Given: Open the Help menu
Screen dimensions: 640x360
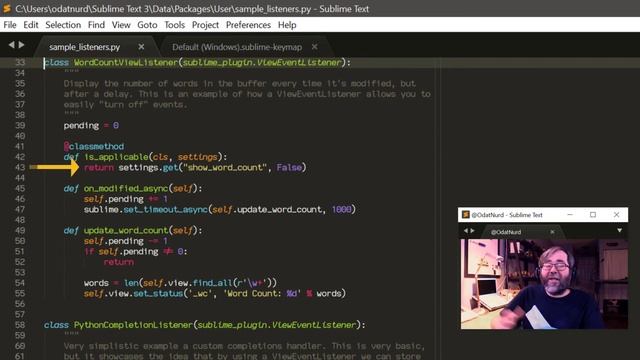Looking at the screenshot, I should [287, 25].
